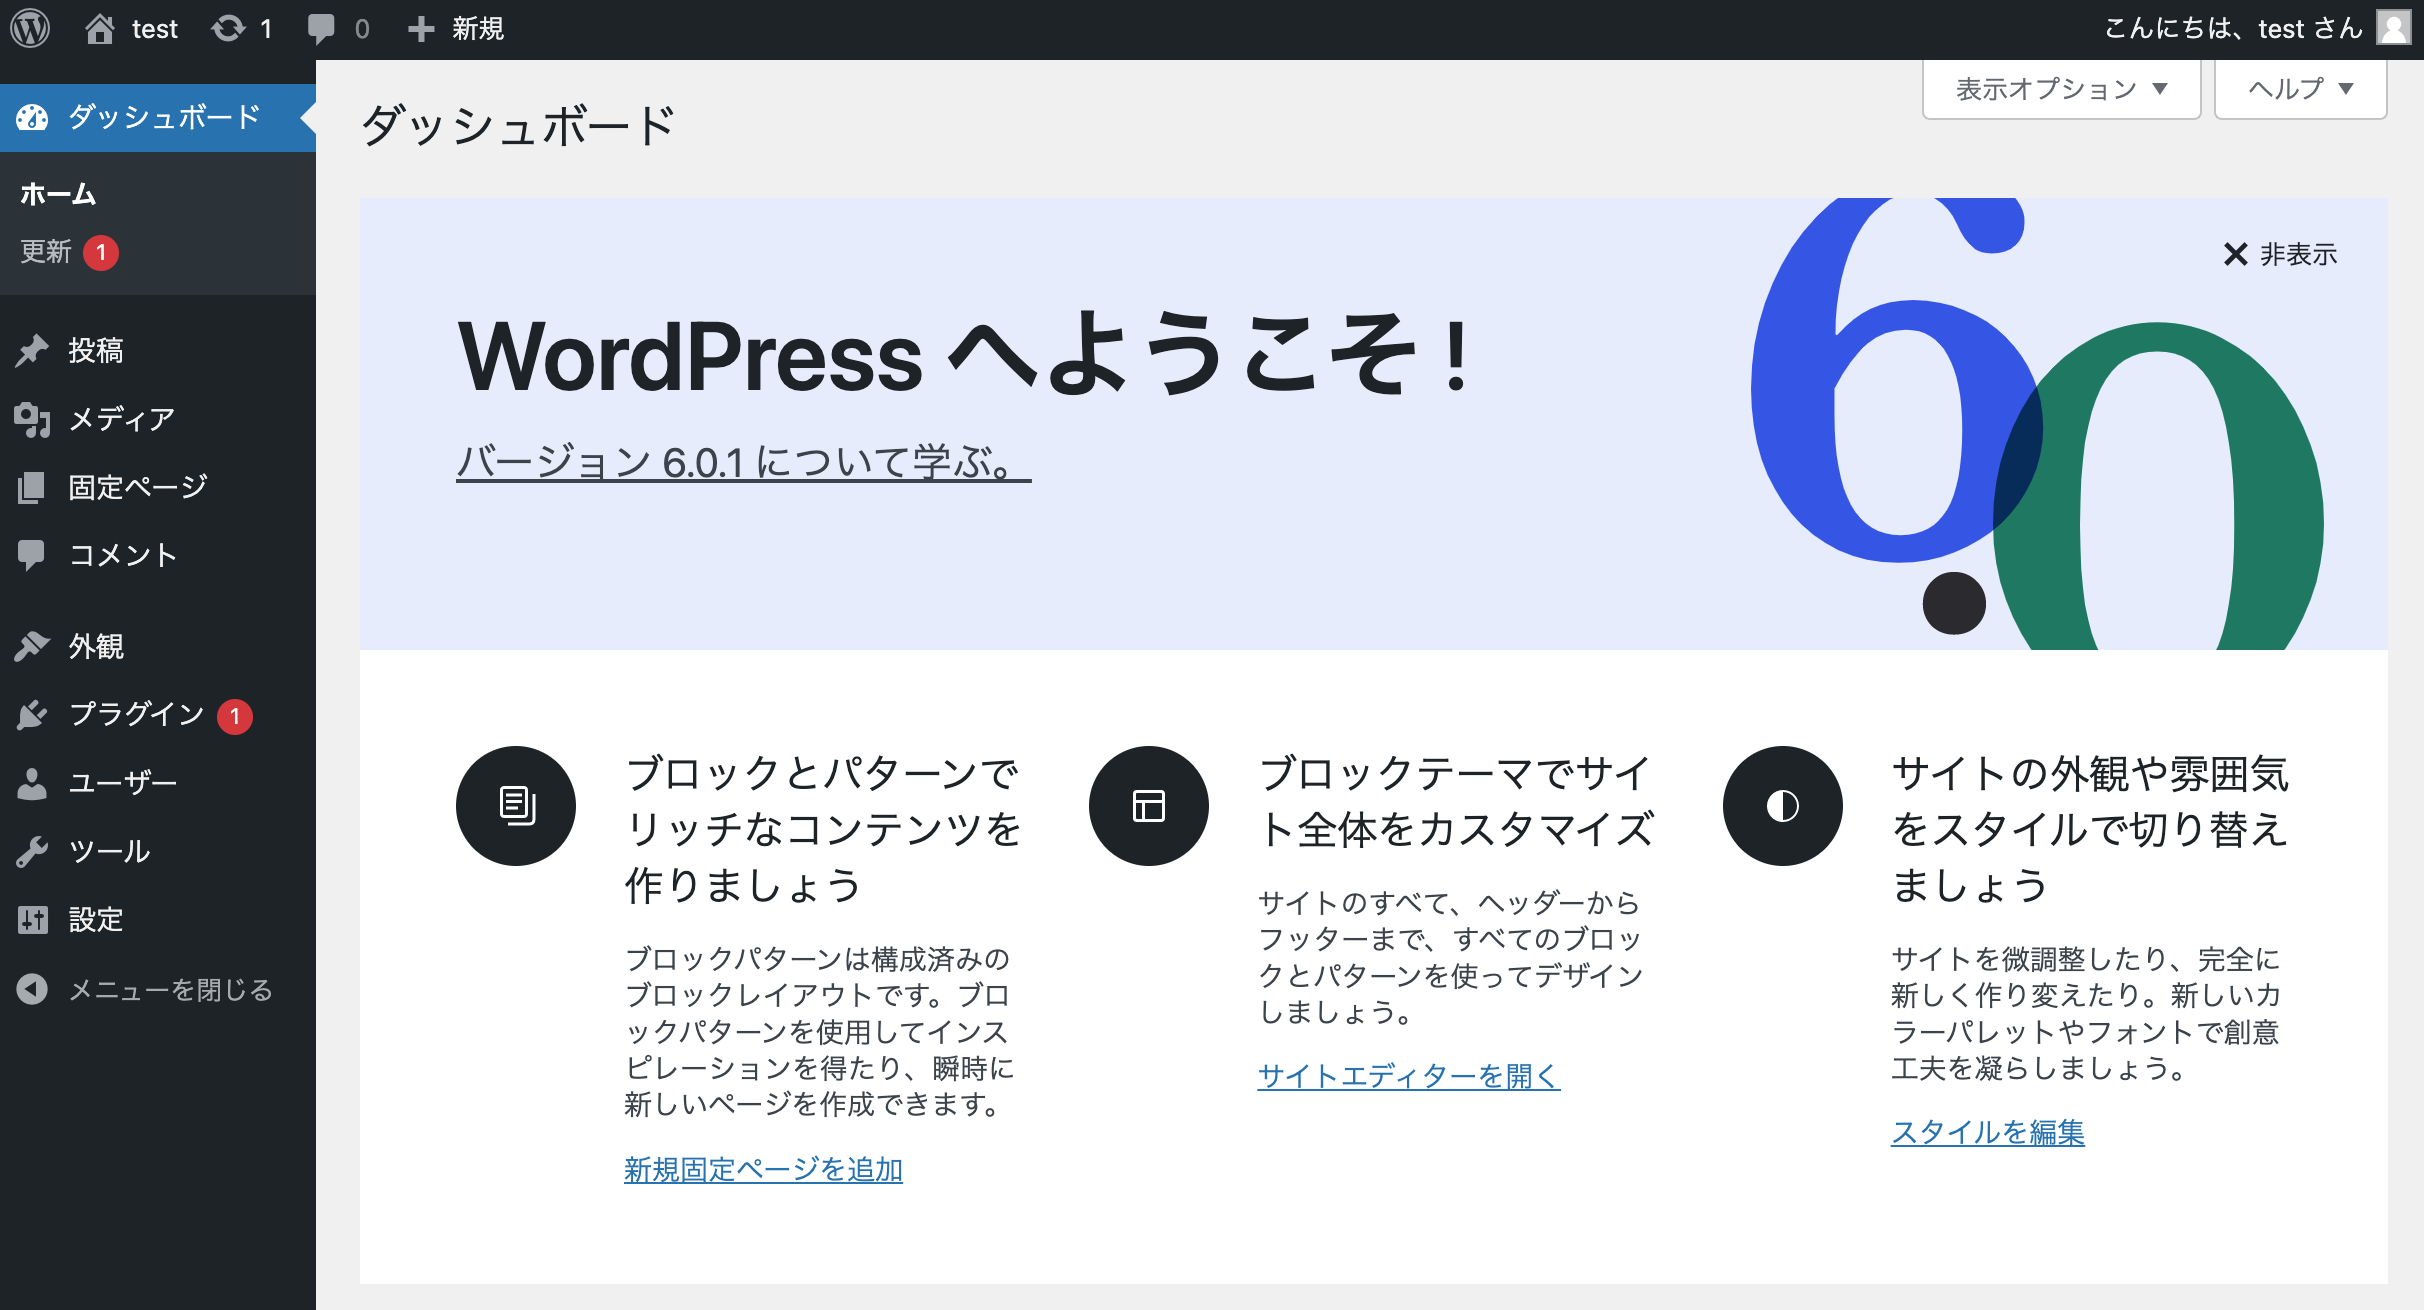The height and width of the screenshot is (1310, 2424).
Task: Open 固定ページ via its page icon
Action: pyautogui.click(x=33, y=487)
